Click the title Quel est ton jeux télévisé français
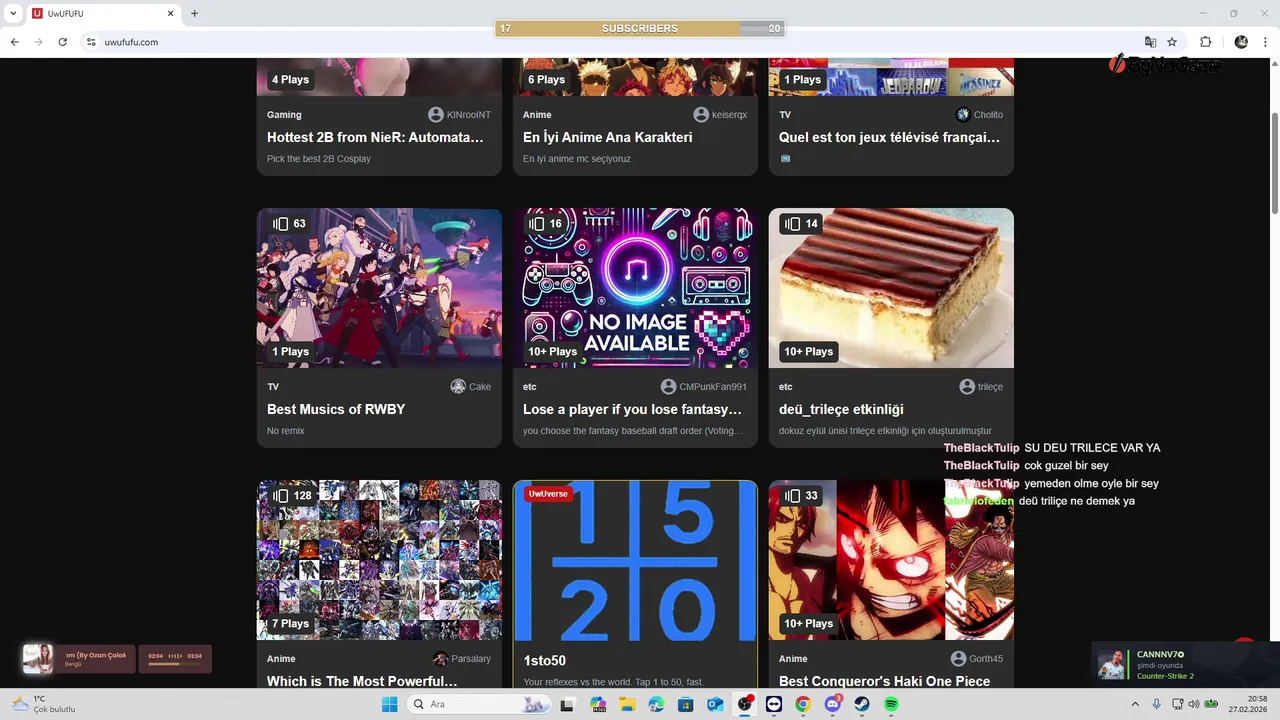1280x720 pixels. pyautogui.click(x=889, y=137)
